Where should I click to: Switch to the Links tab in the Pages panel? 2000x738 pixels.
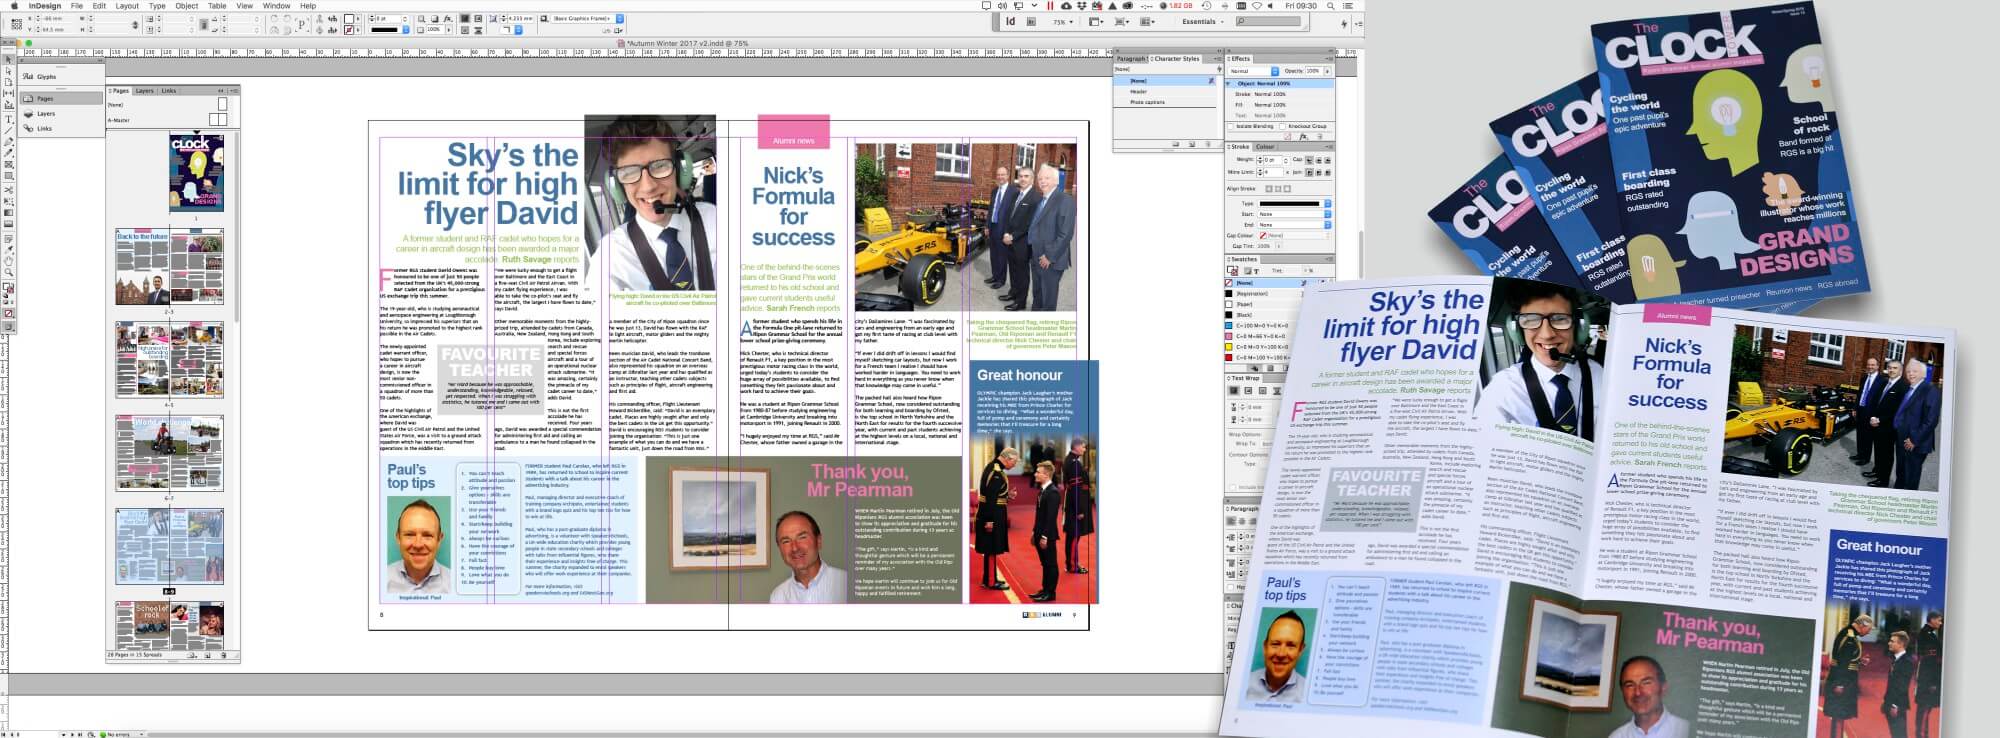click(169, 91)
